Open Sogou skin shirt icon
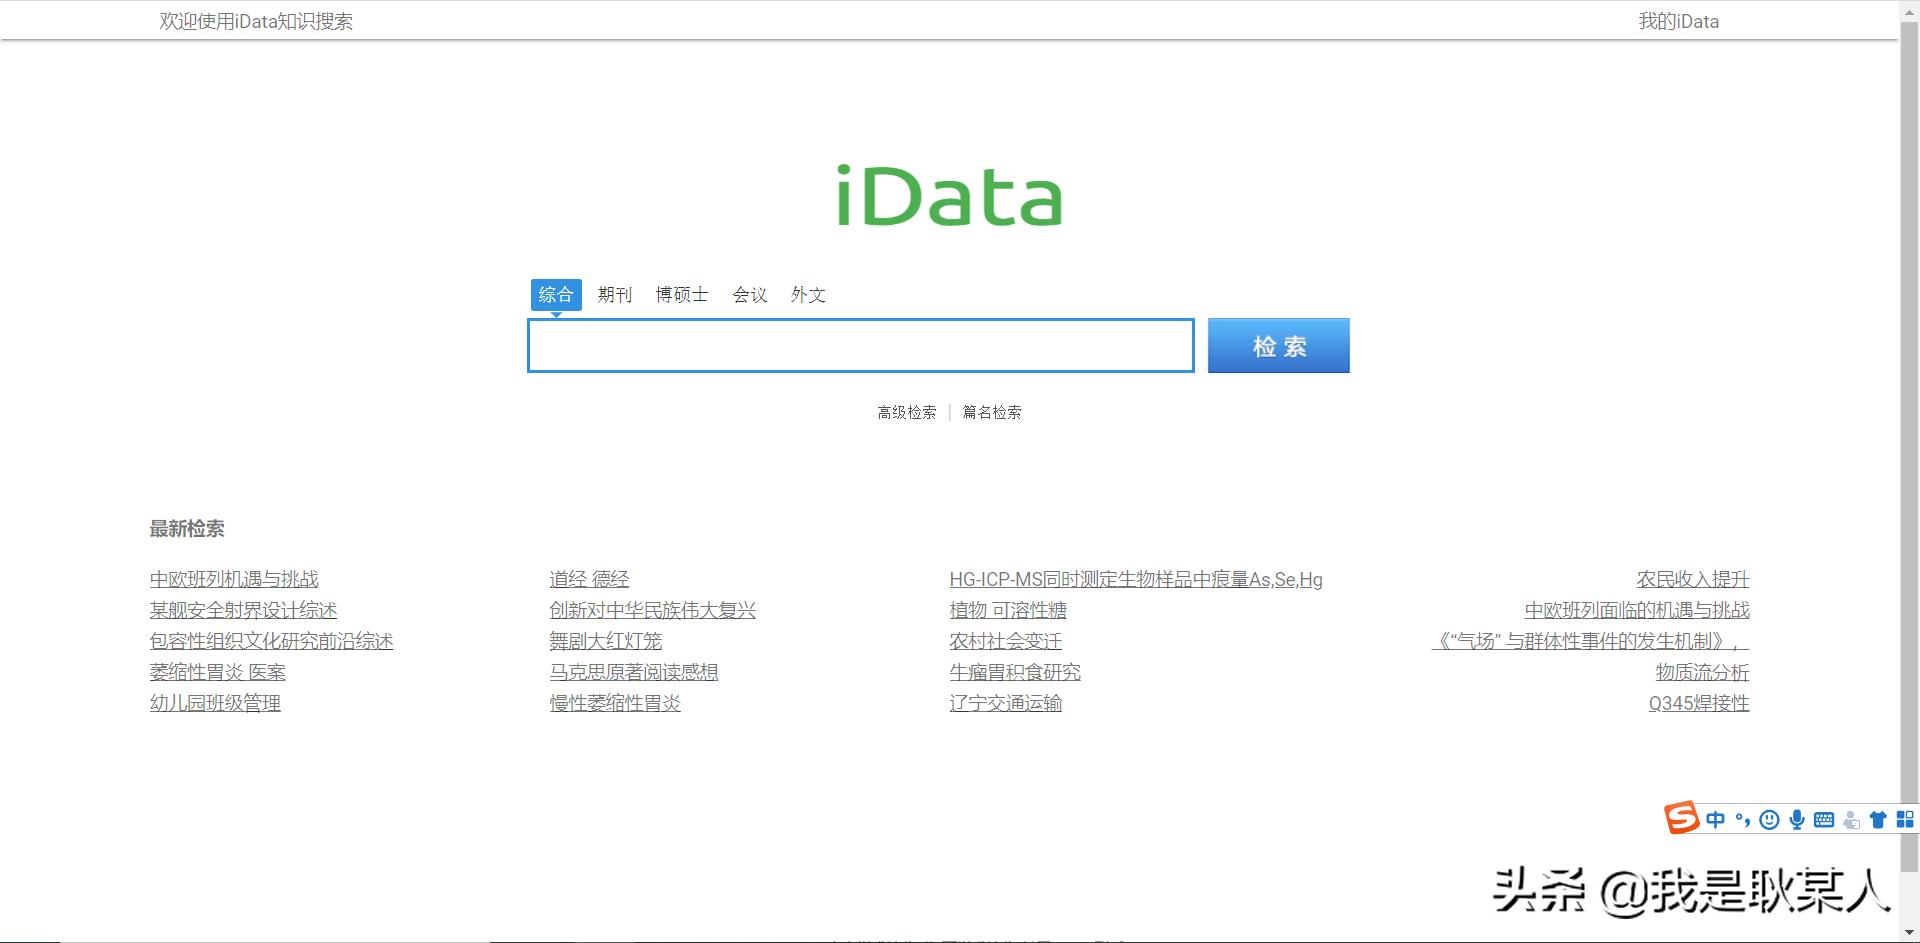1920x943 pixels. [x=1878, y=820]
